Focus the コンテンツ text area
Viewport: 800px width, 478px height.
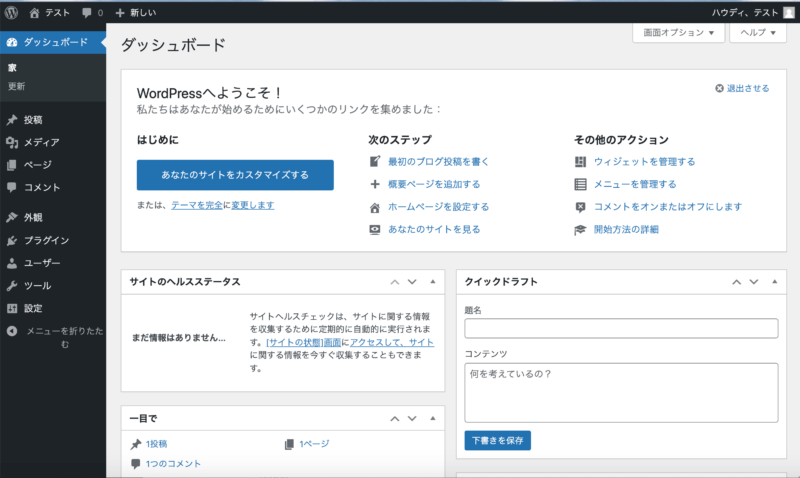621,393
